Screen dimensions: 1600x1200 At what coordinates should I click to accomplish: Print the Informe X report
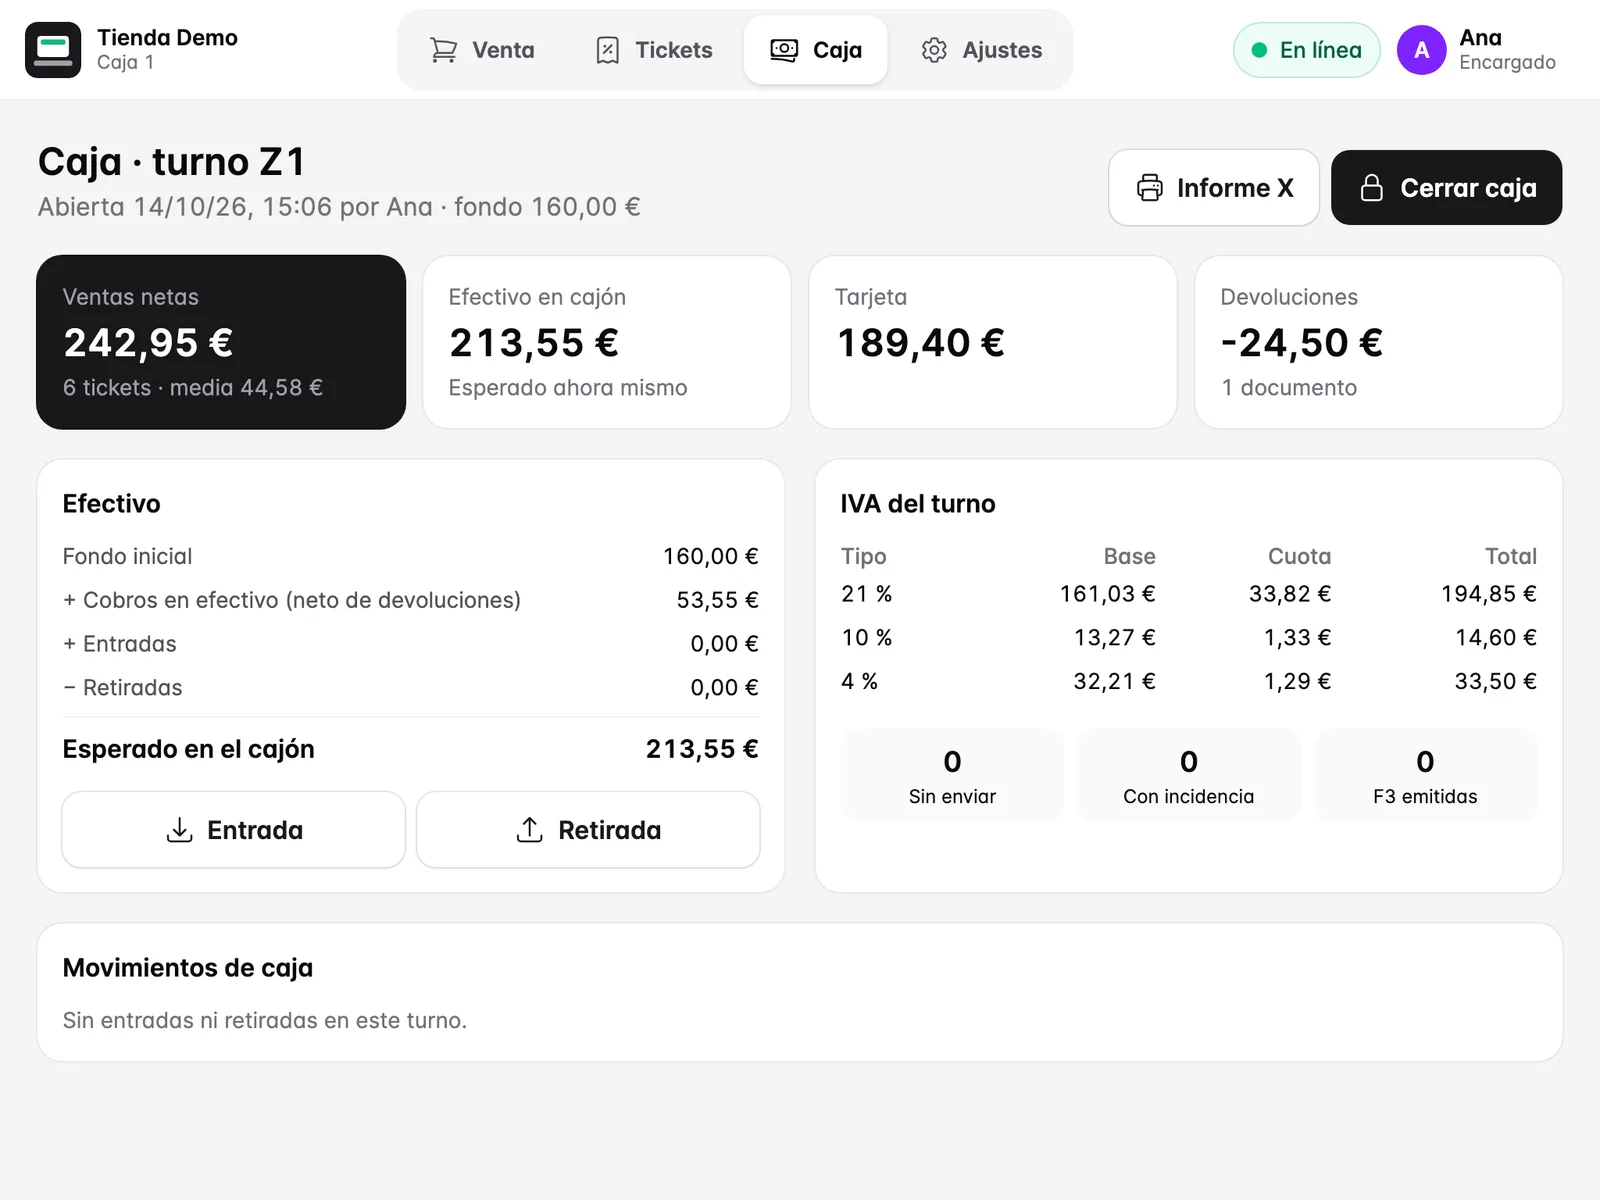tap(1214, 188)
